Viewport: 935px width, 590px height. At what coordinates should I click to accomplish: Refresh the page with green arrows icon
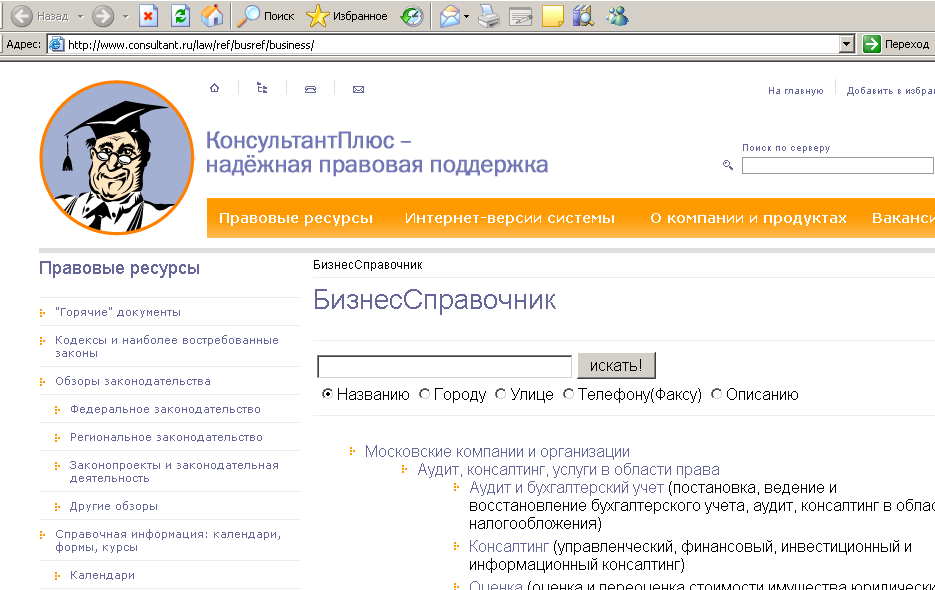tap(180, 16)
